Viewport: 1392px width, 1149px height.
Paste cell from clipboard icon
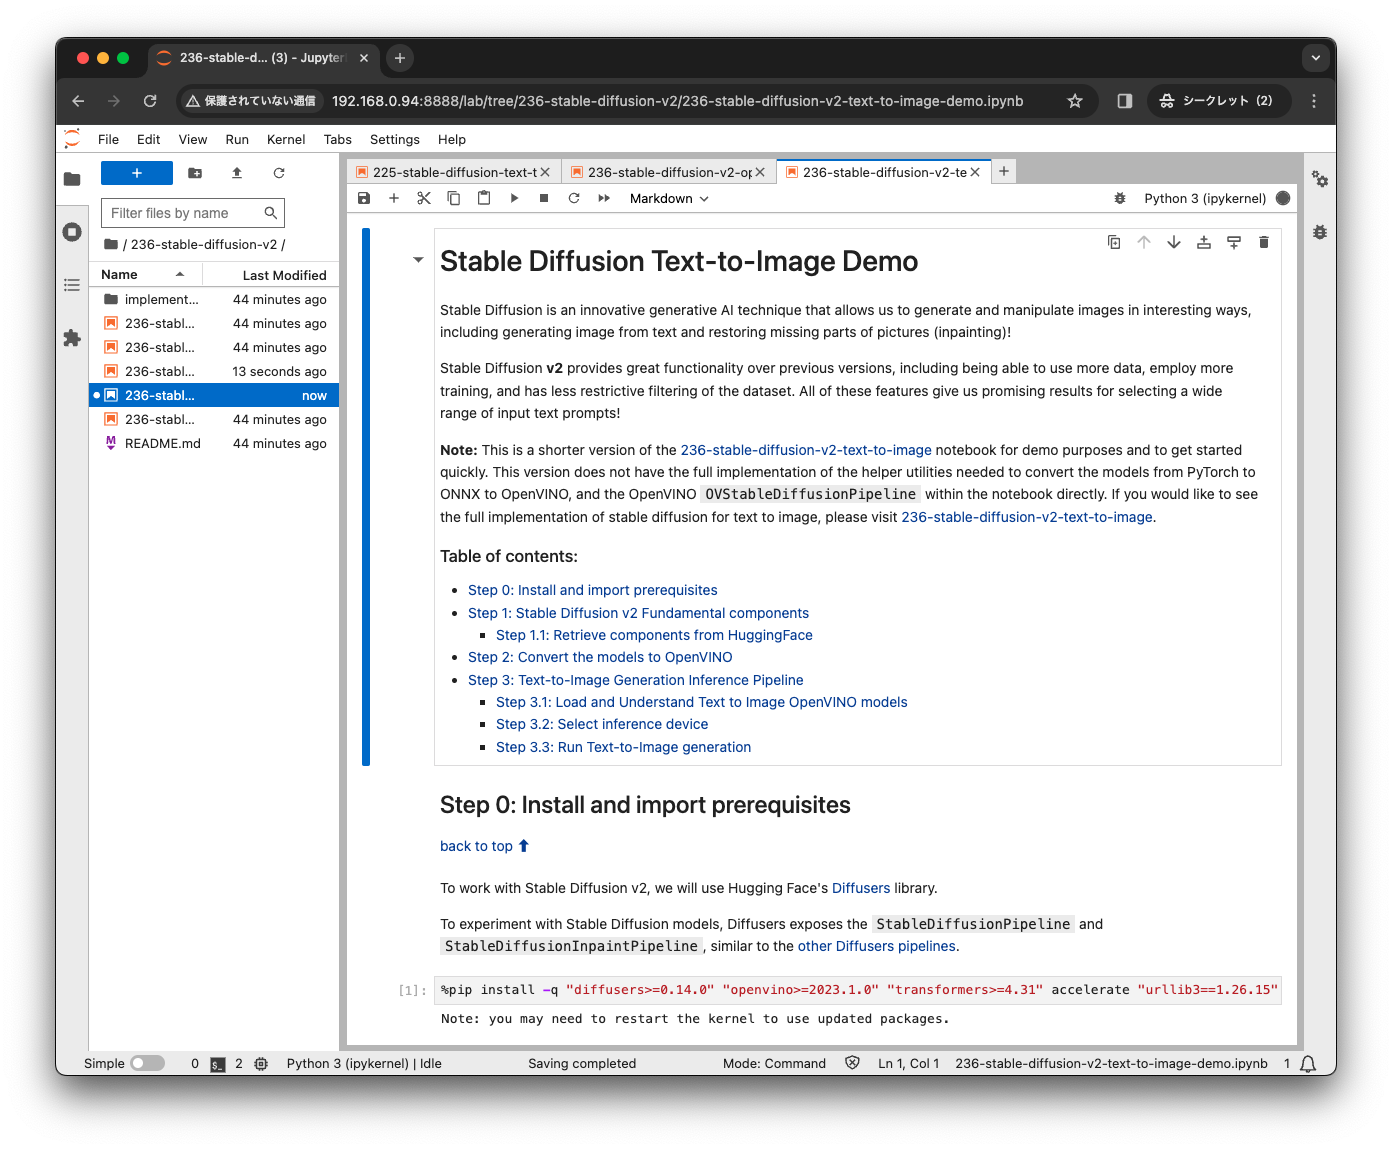point(484,198)
